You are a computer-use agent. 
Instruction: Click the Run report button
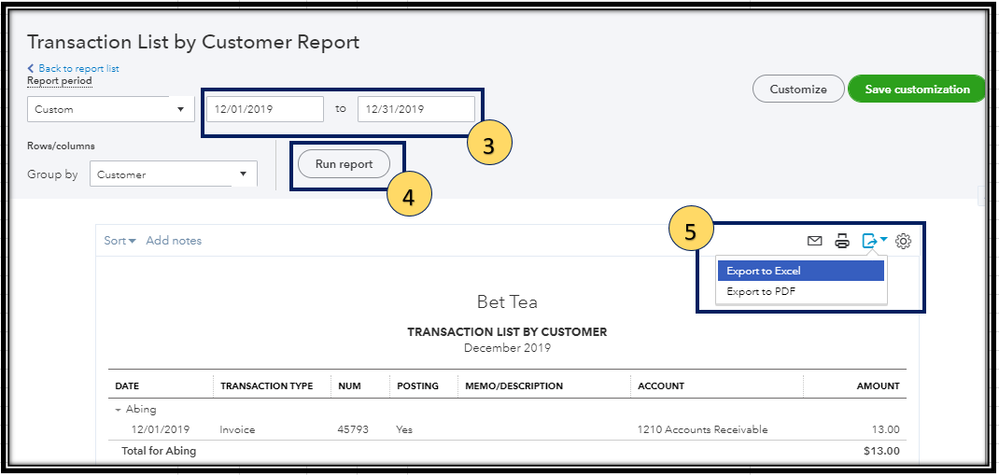point(344,164)
